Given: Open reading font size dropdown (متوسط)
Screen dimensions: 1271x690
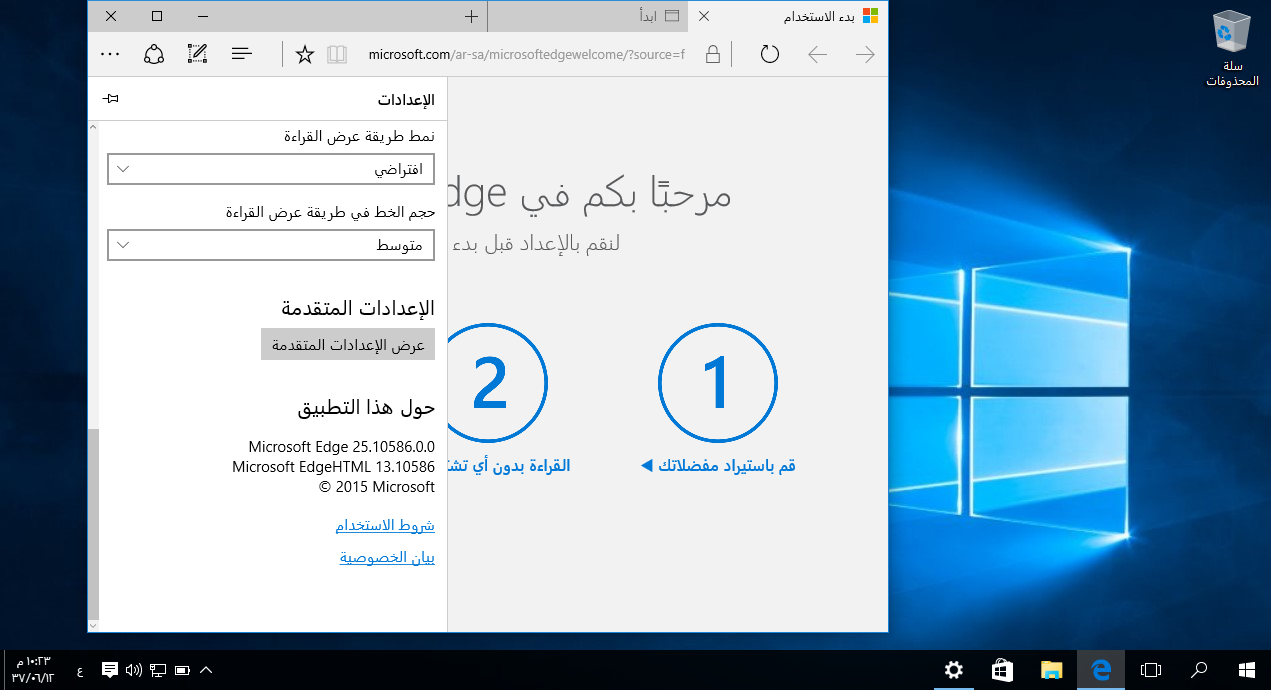Looking at the screenshot, I should [271, 245].
